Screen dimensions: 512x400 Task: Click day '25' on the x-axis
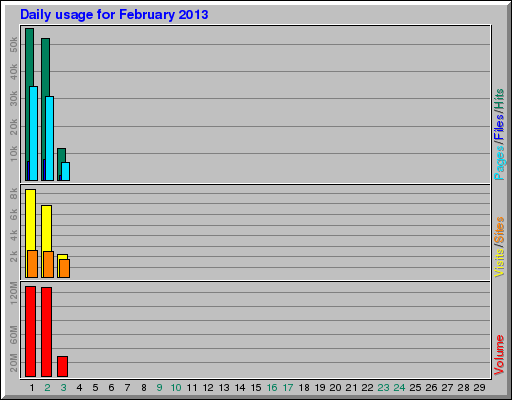point(415,388)
